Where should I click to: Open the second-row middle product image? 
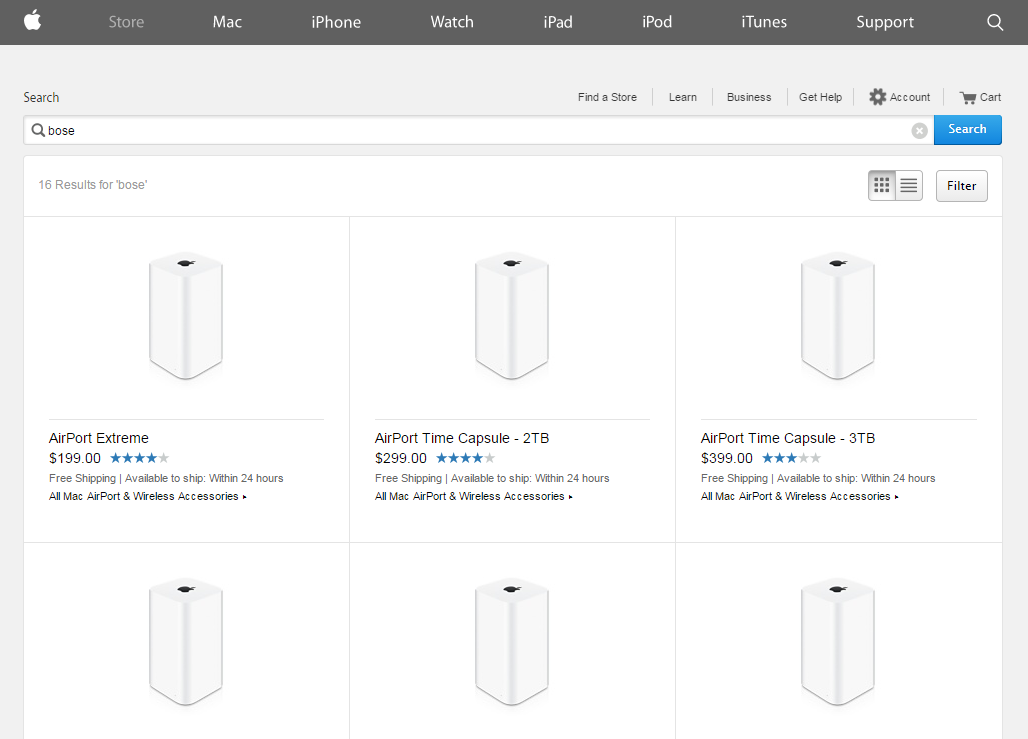(x=512, y=641)
